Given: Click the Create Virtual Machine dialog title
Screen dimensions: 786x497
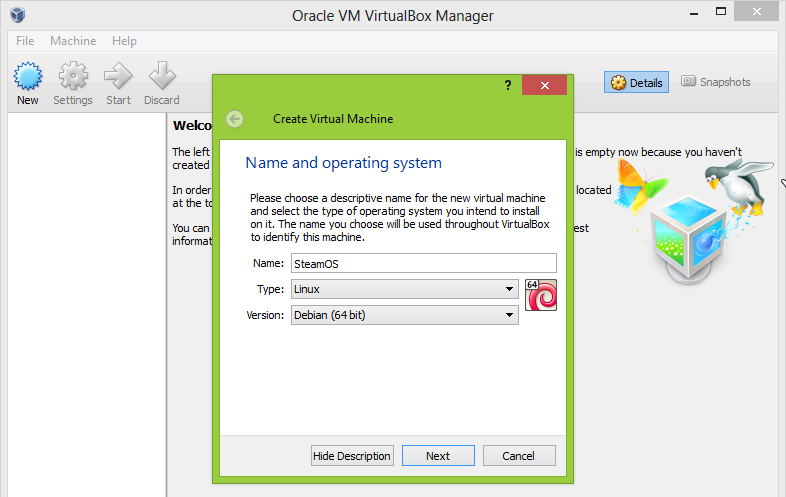Looking at the screenshot, I should coord(333,119).
